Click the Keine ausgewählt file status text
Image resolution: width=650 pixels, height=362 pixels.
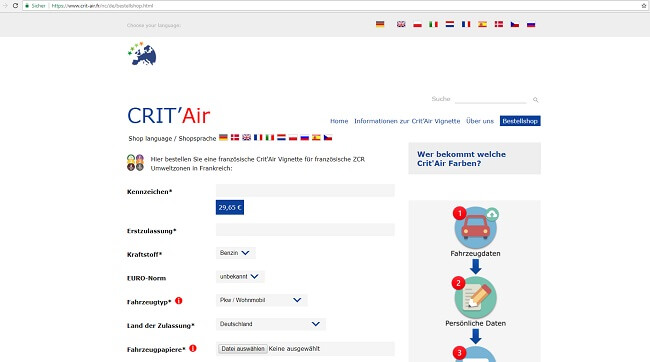pyautogui.click(x=294, y=349)
